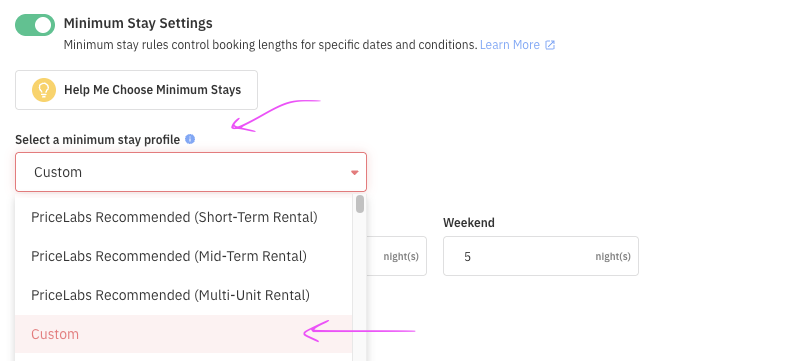This screenshot has height=361, width=811.
Task: Click the dropdown list scrollbar thumb
Action: [x=359, y=204]
